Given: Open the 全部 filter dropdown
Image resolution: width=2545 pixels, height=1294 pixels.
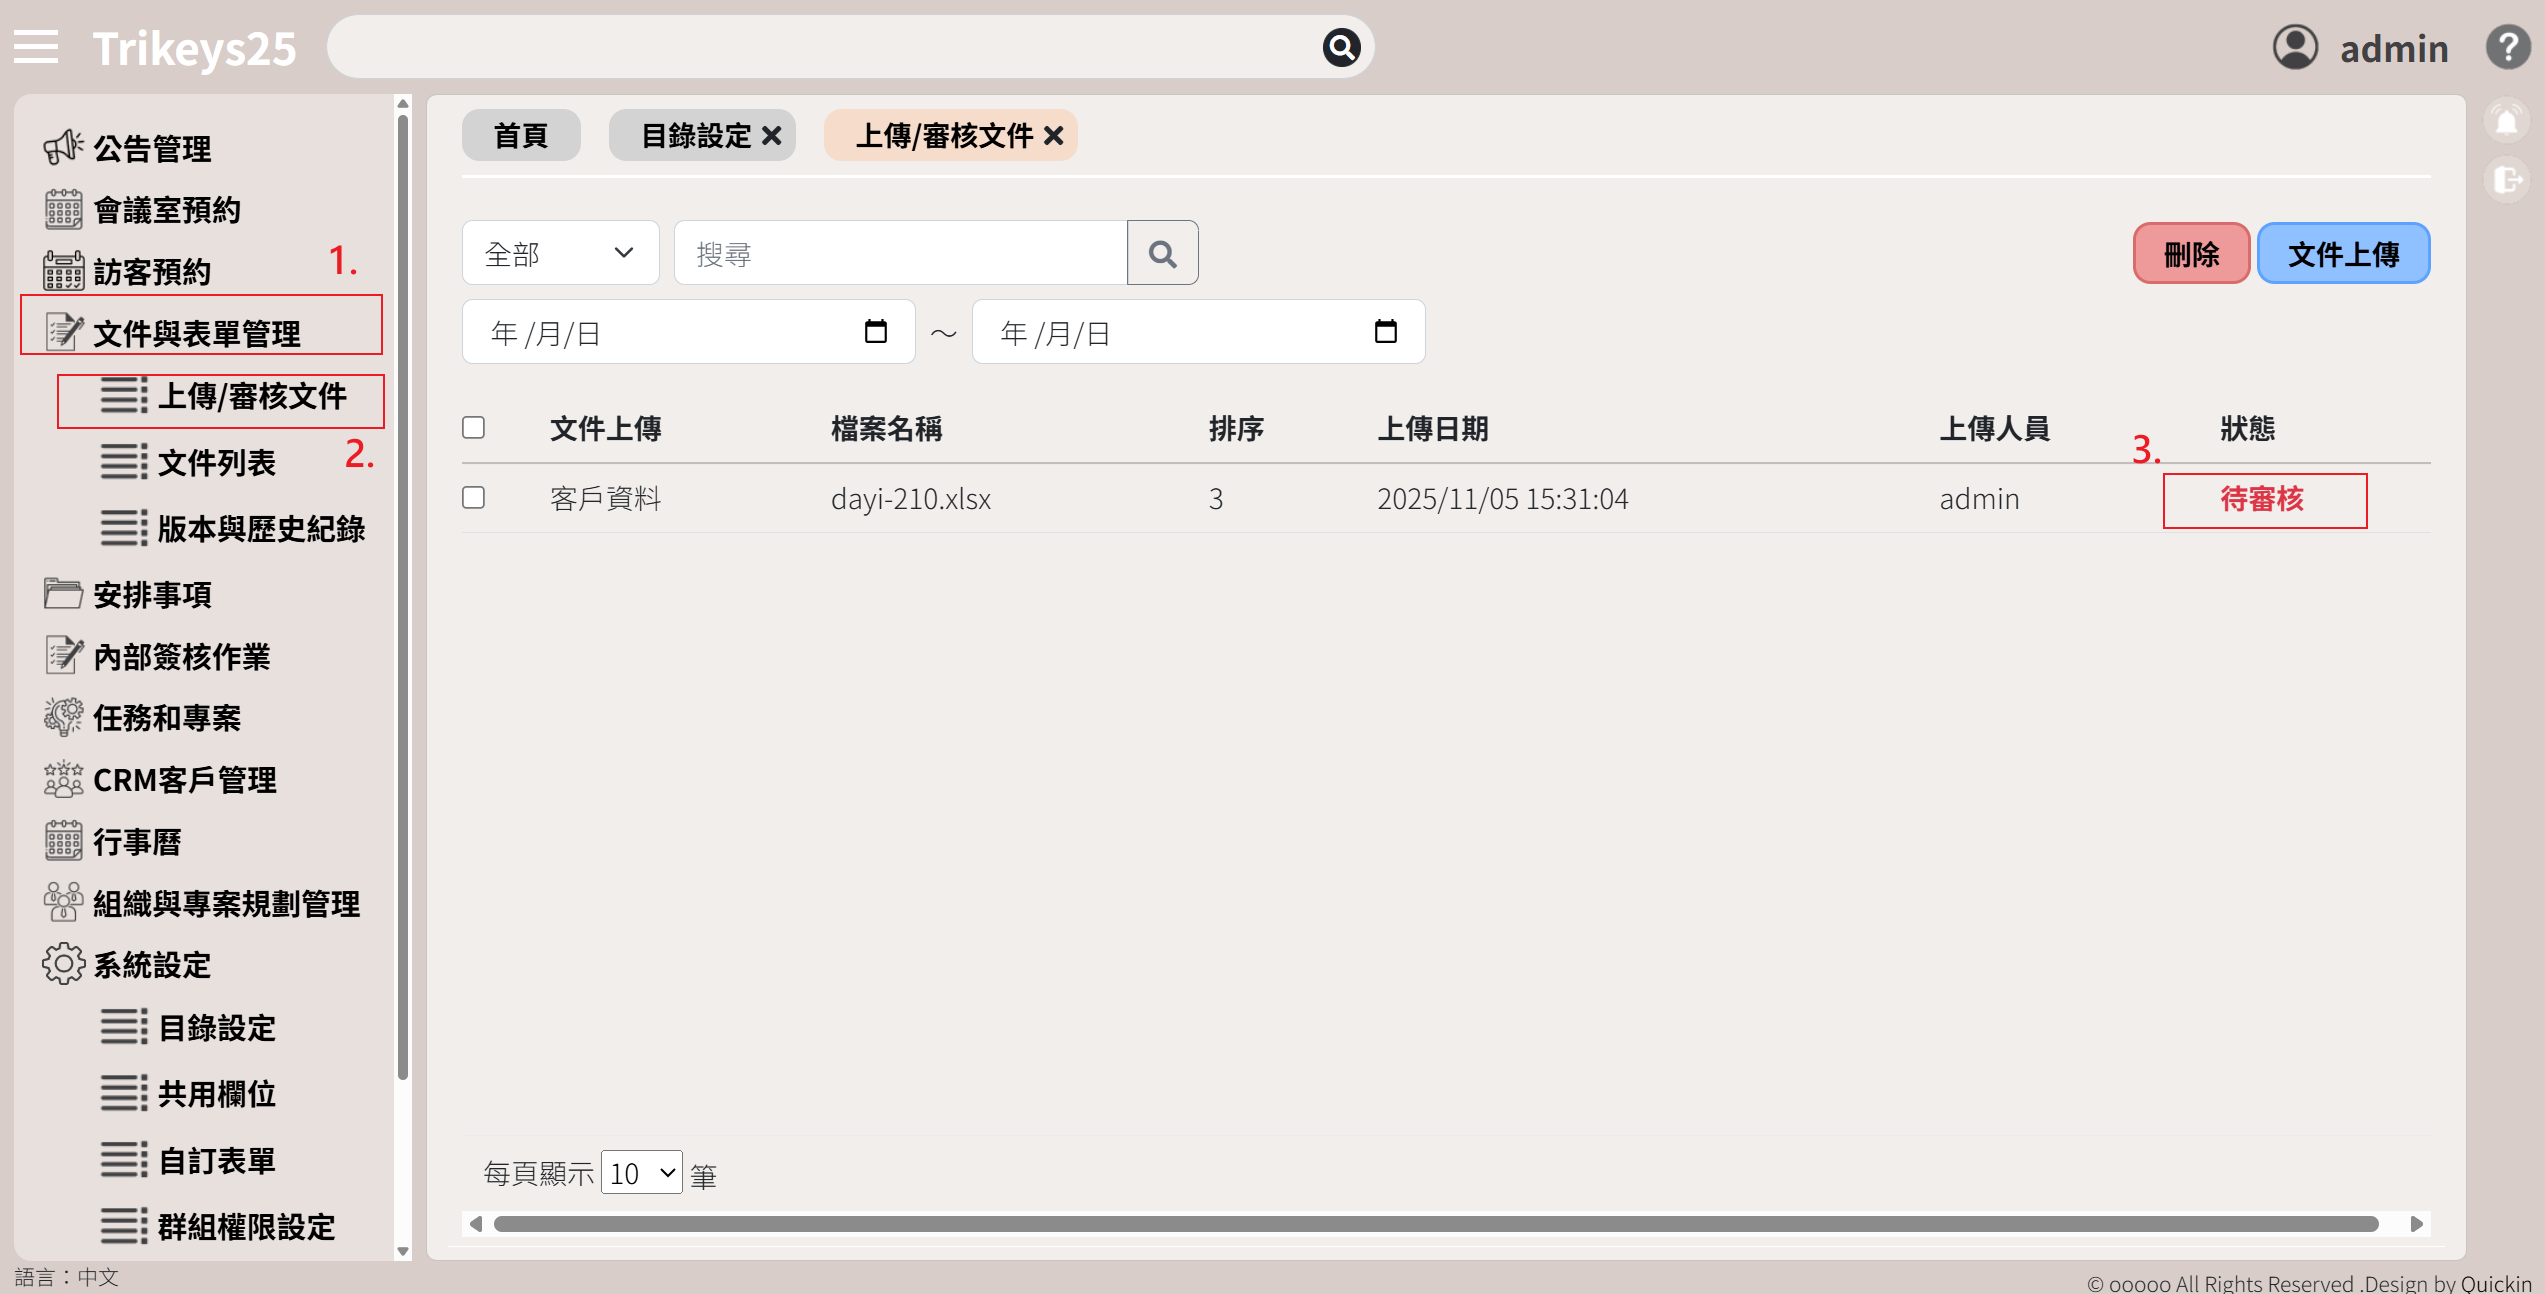Looking at the screenshot, I should (560, 253).
